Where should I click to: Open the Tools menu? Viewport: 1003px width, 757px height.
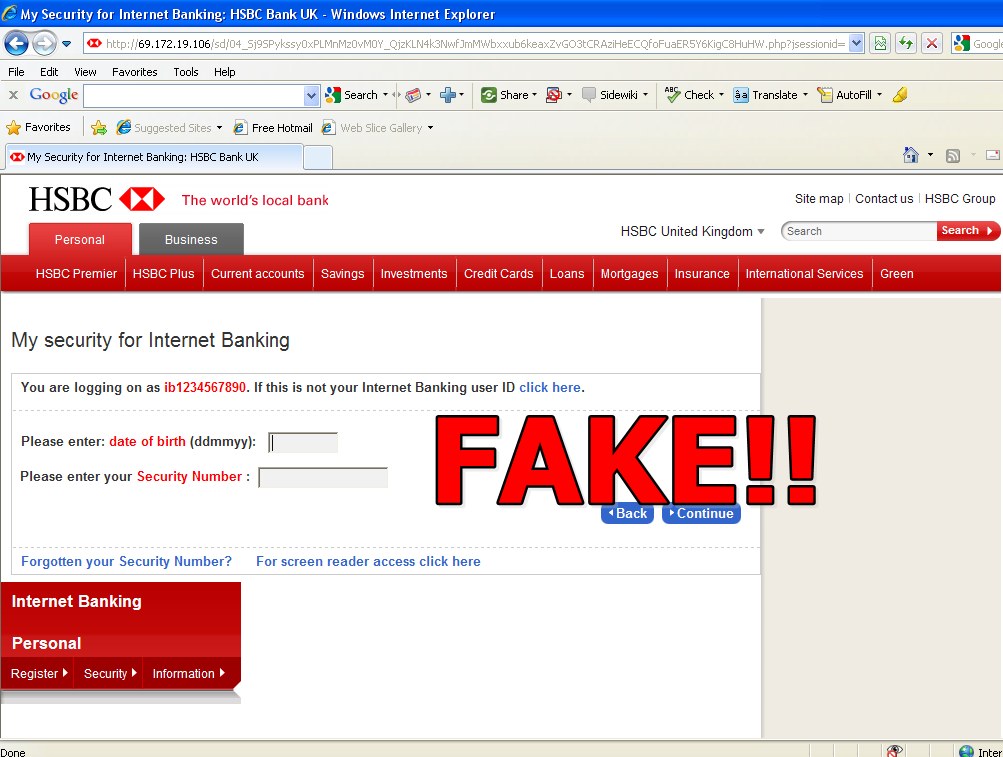point(186,72)
